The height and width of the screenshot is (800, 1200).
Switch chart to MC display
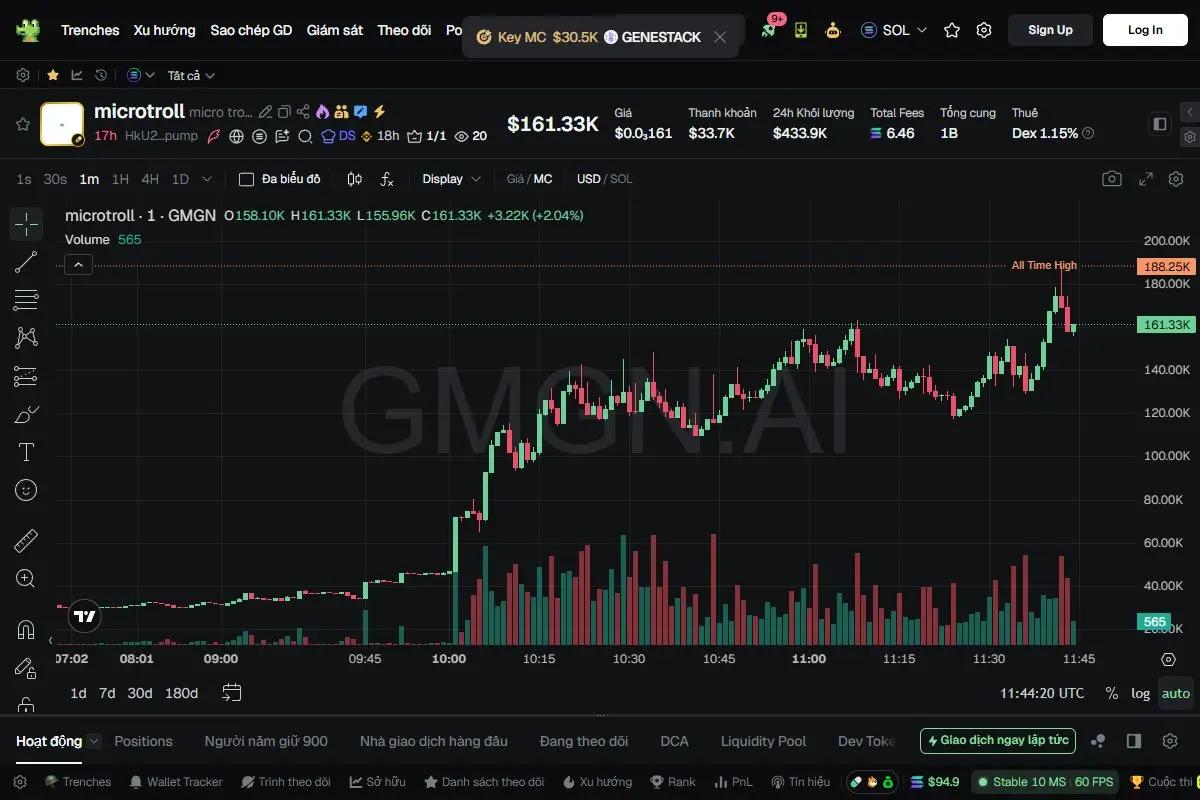pyautogui.click(x=543, y=179)
